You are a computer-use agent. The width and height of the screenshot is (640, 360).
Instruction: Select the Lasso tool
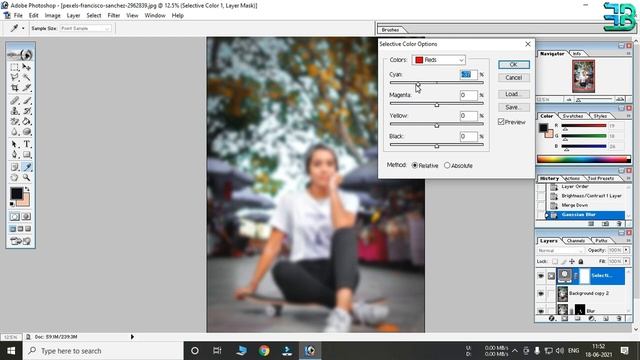[x=15, y=77]
